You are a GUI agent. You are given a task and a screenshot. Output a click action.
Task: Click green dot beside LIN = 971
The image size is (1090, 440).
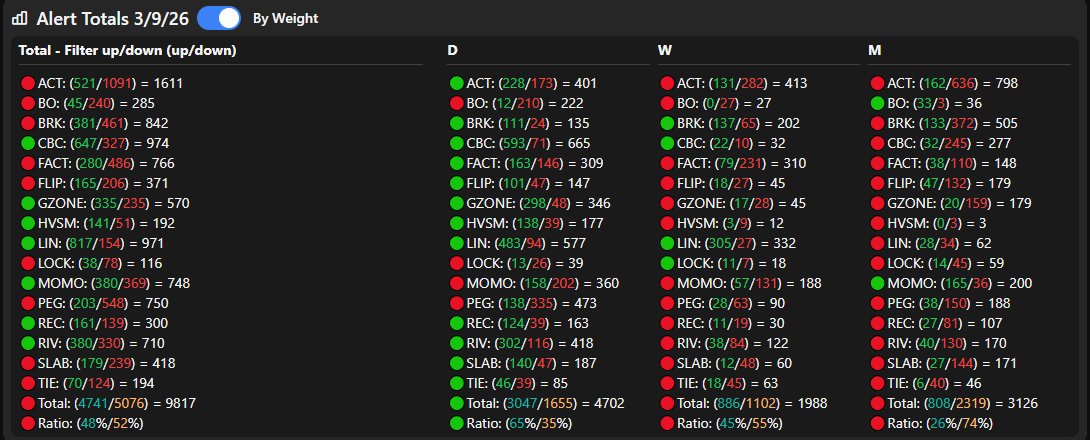[x=28, y=244]
